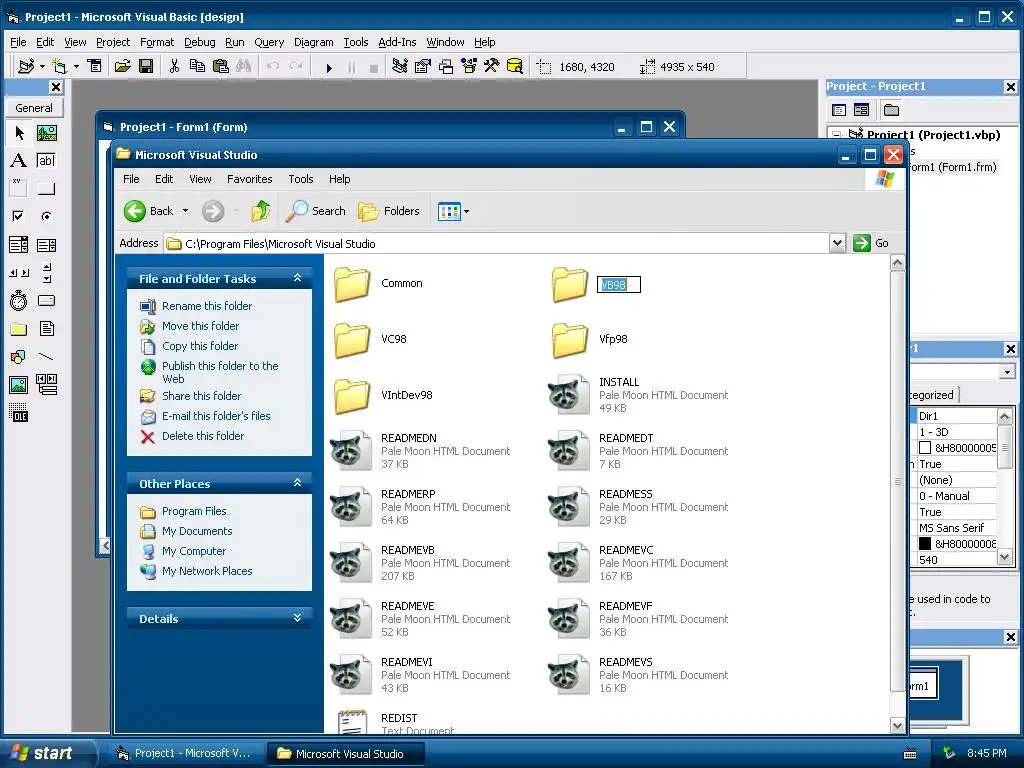1024x768 pixels.
Task: Save the project using the toolbar
Action: pyautogui.click(x=146, y=67)
